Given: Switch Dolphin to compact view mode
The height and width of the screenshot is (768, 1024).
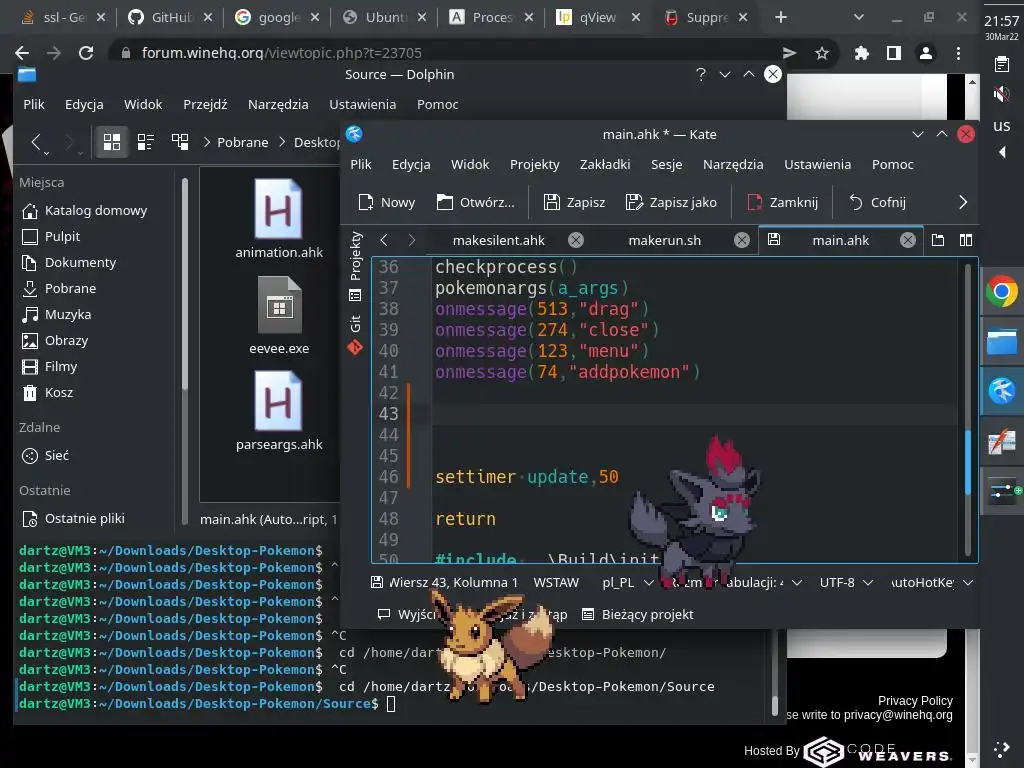Looking at the screenshot, I should coord(146,142).
